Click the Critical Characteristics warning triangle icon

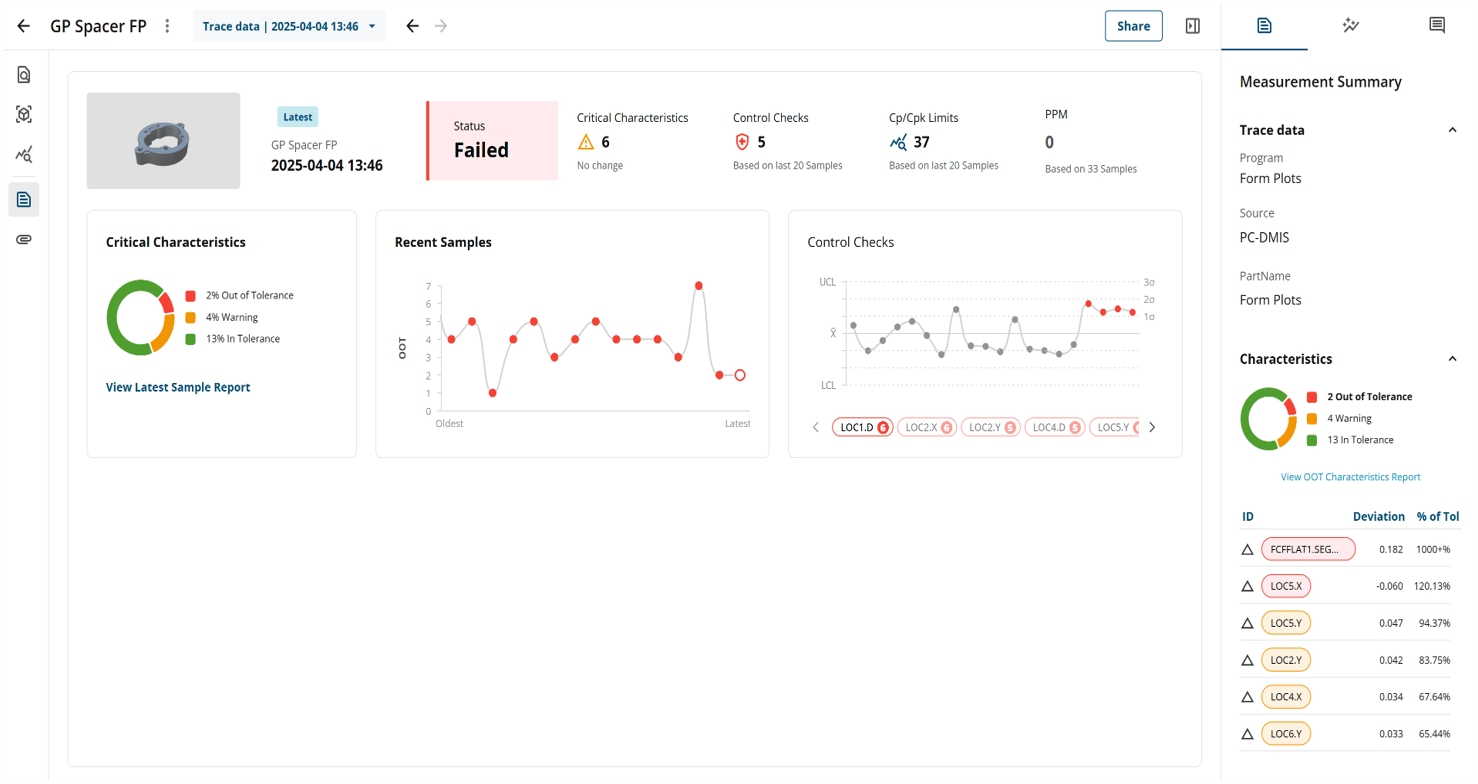click(x=586, y=143)
